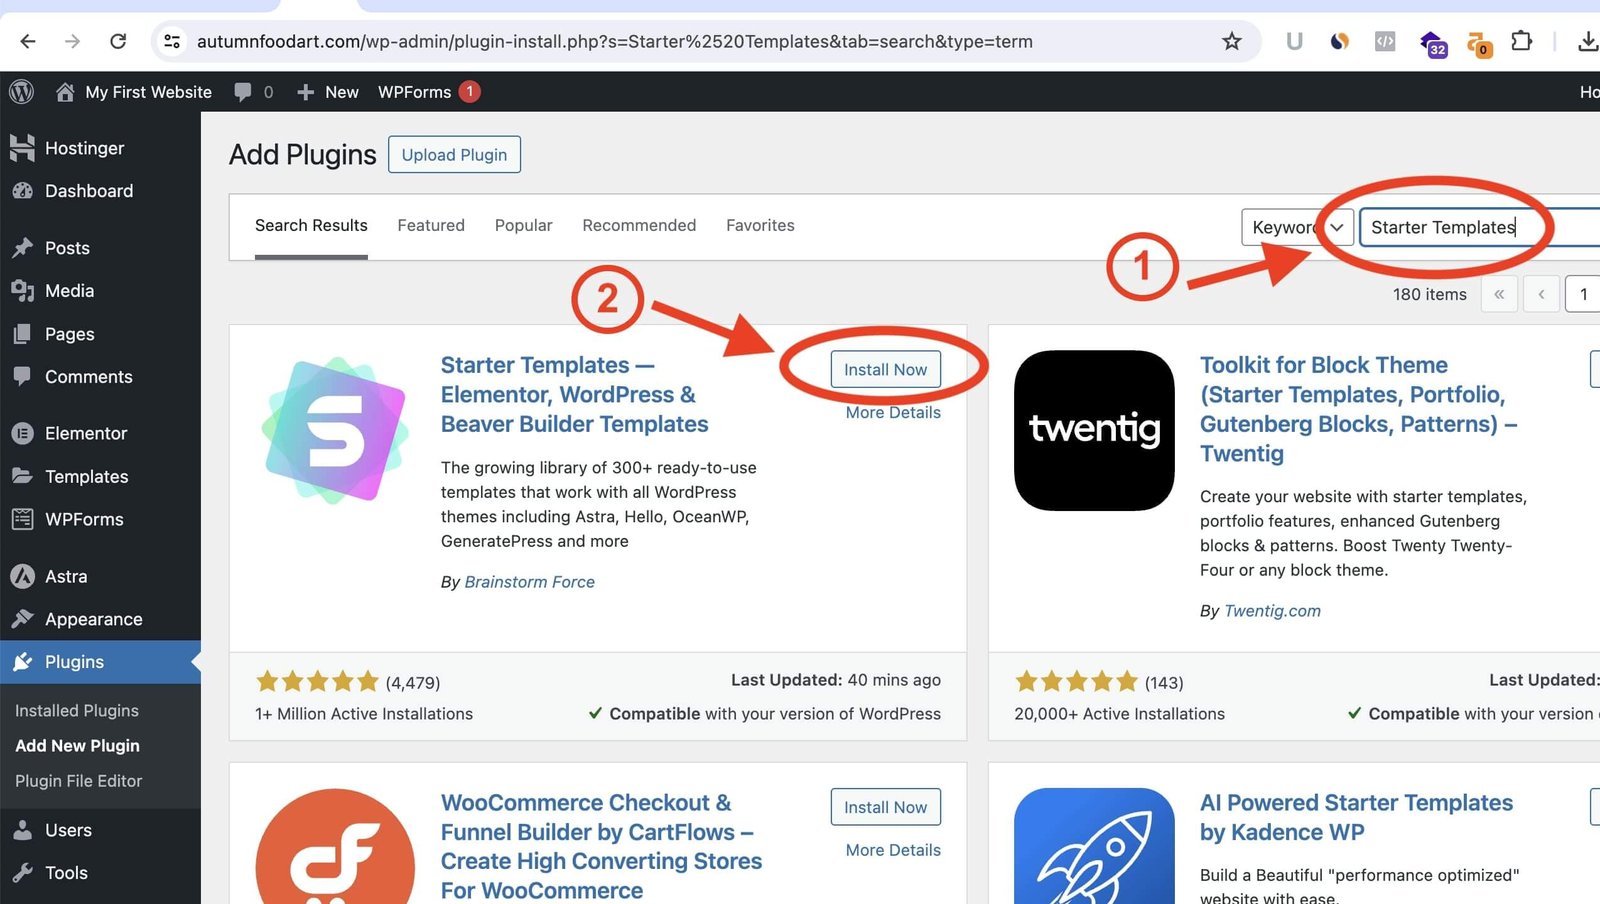Open Pages menu in sidebar
This screenshot has width=1600, height=904.
(100, 334)
